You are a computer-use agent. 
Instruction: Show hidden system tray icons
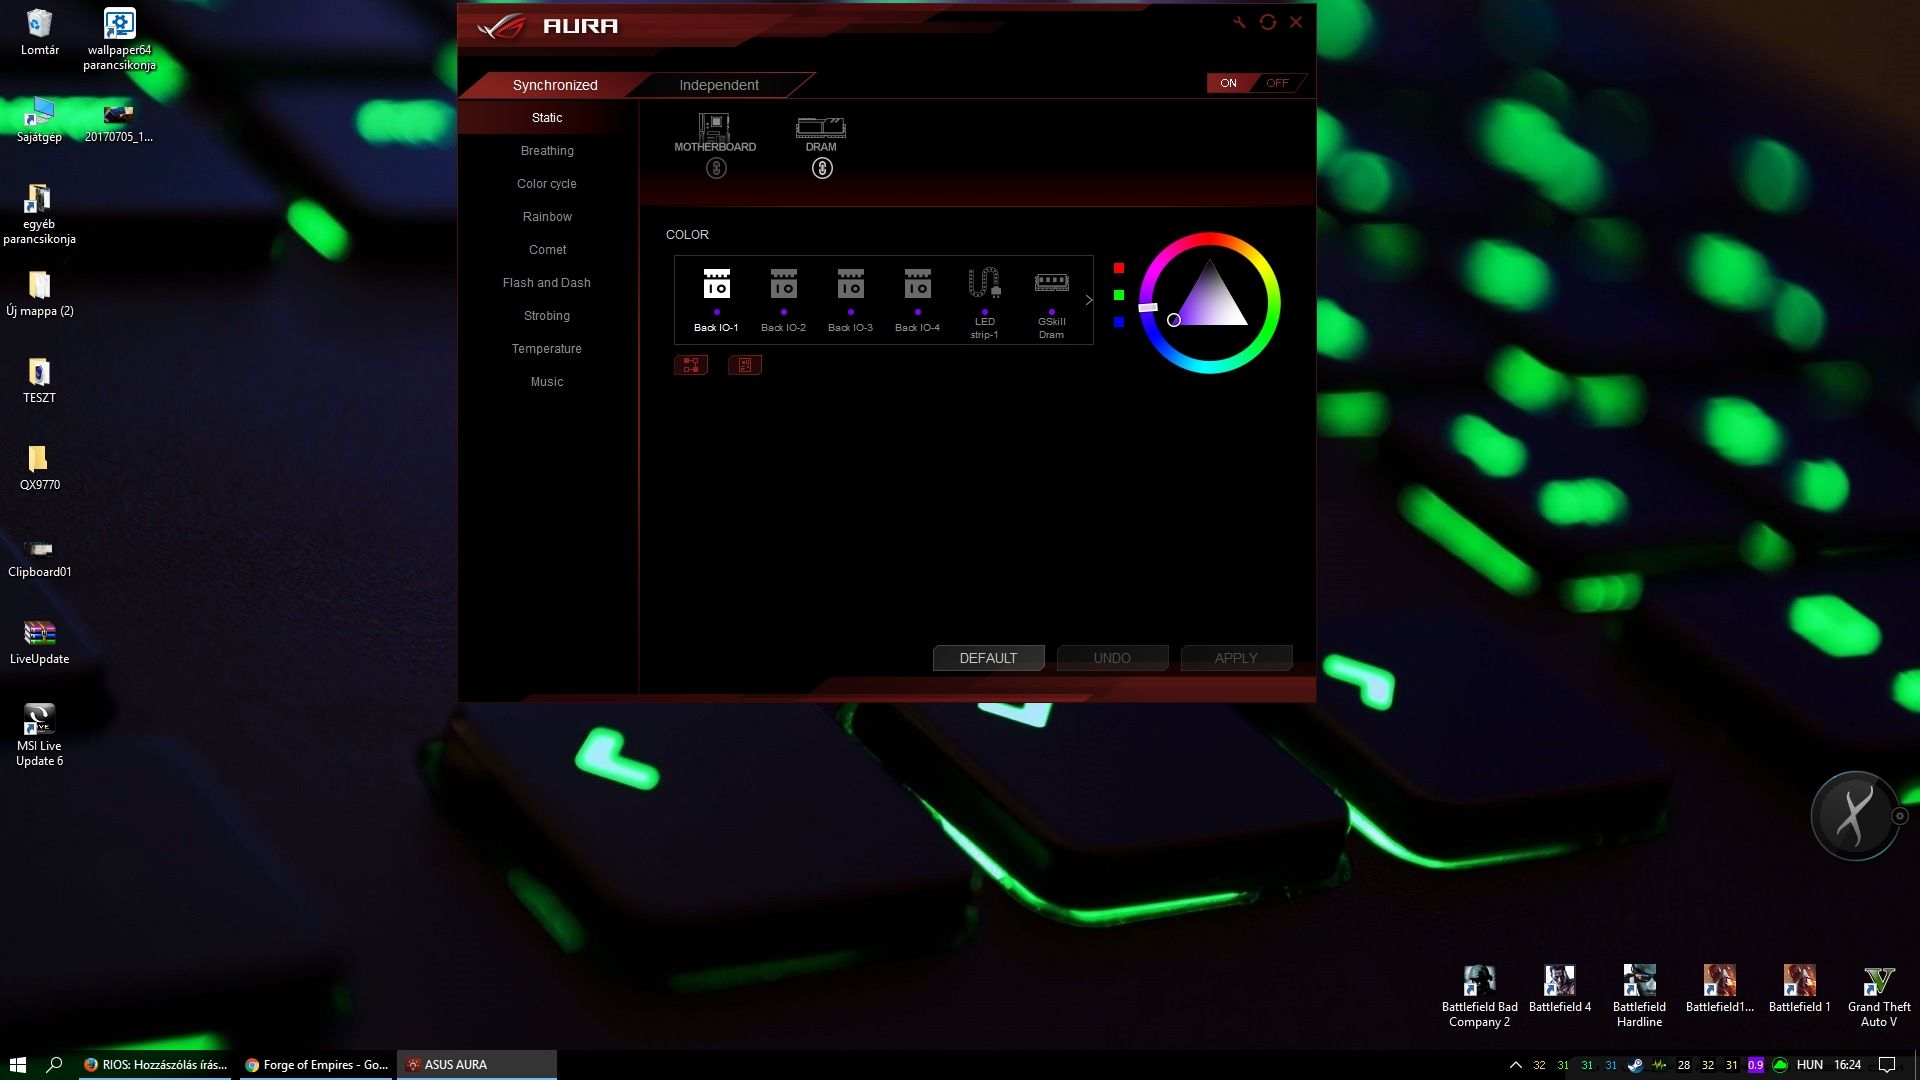1515,1065
